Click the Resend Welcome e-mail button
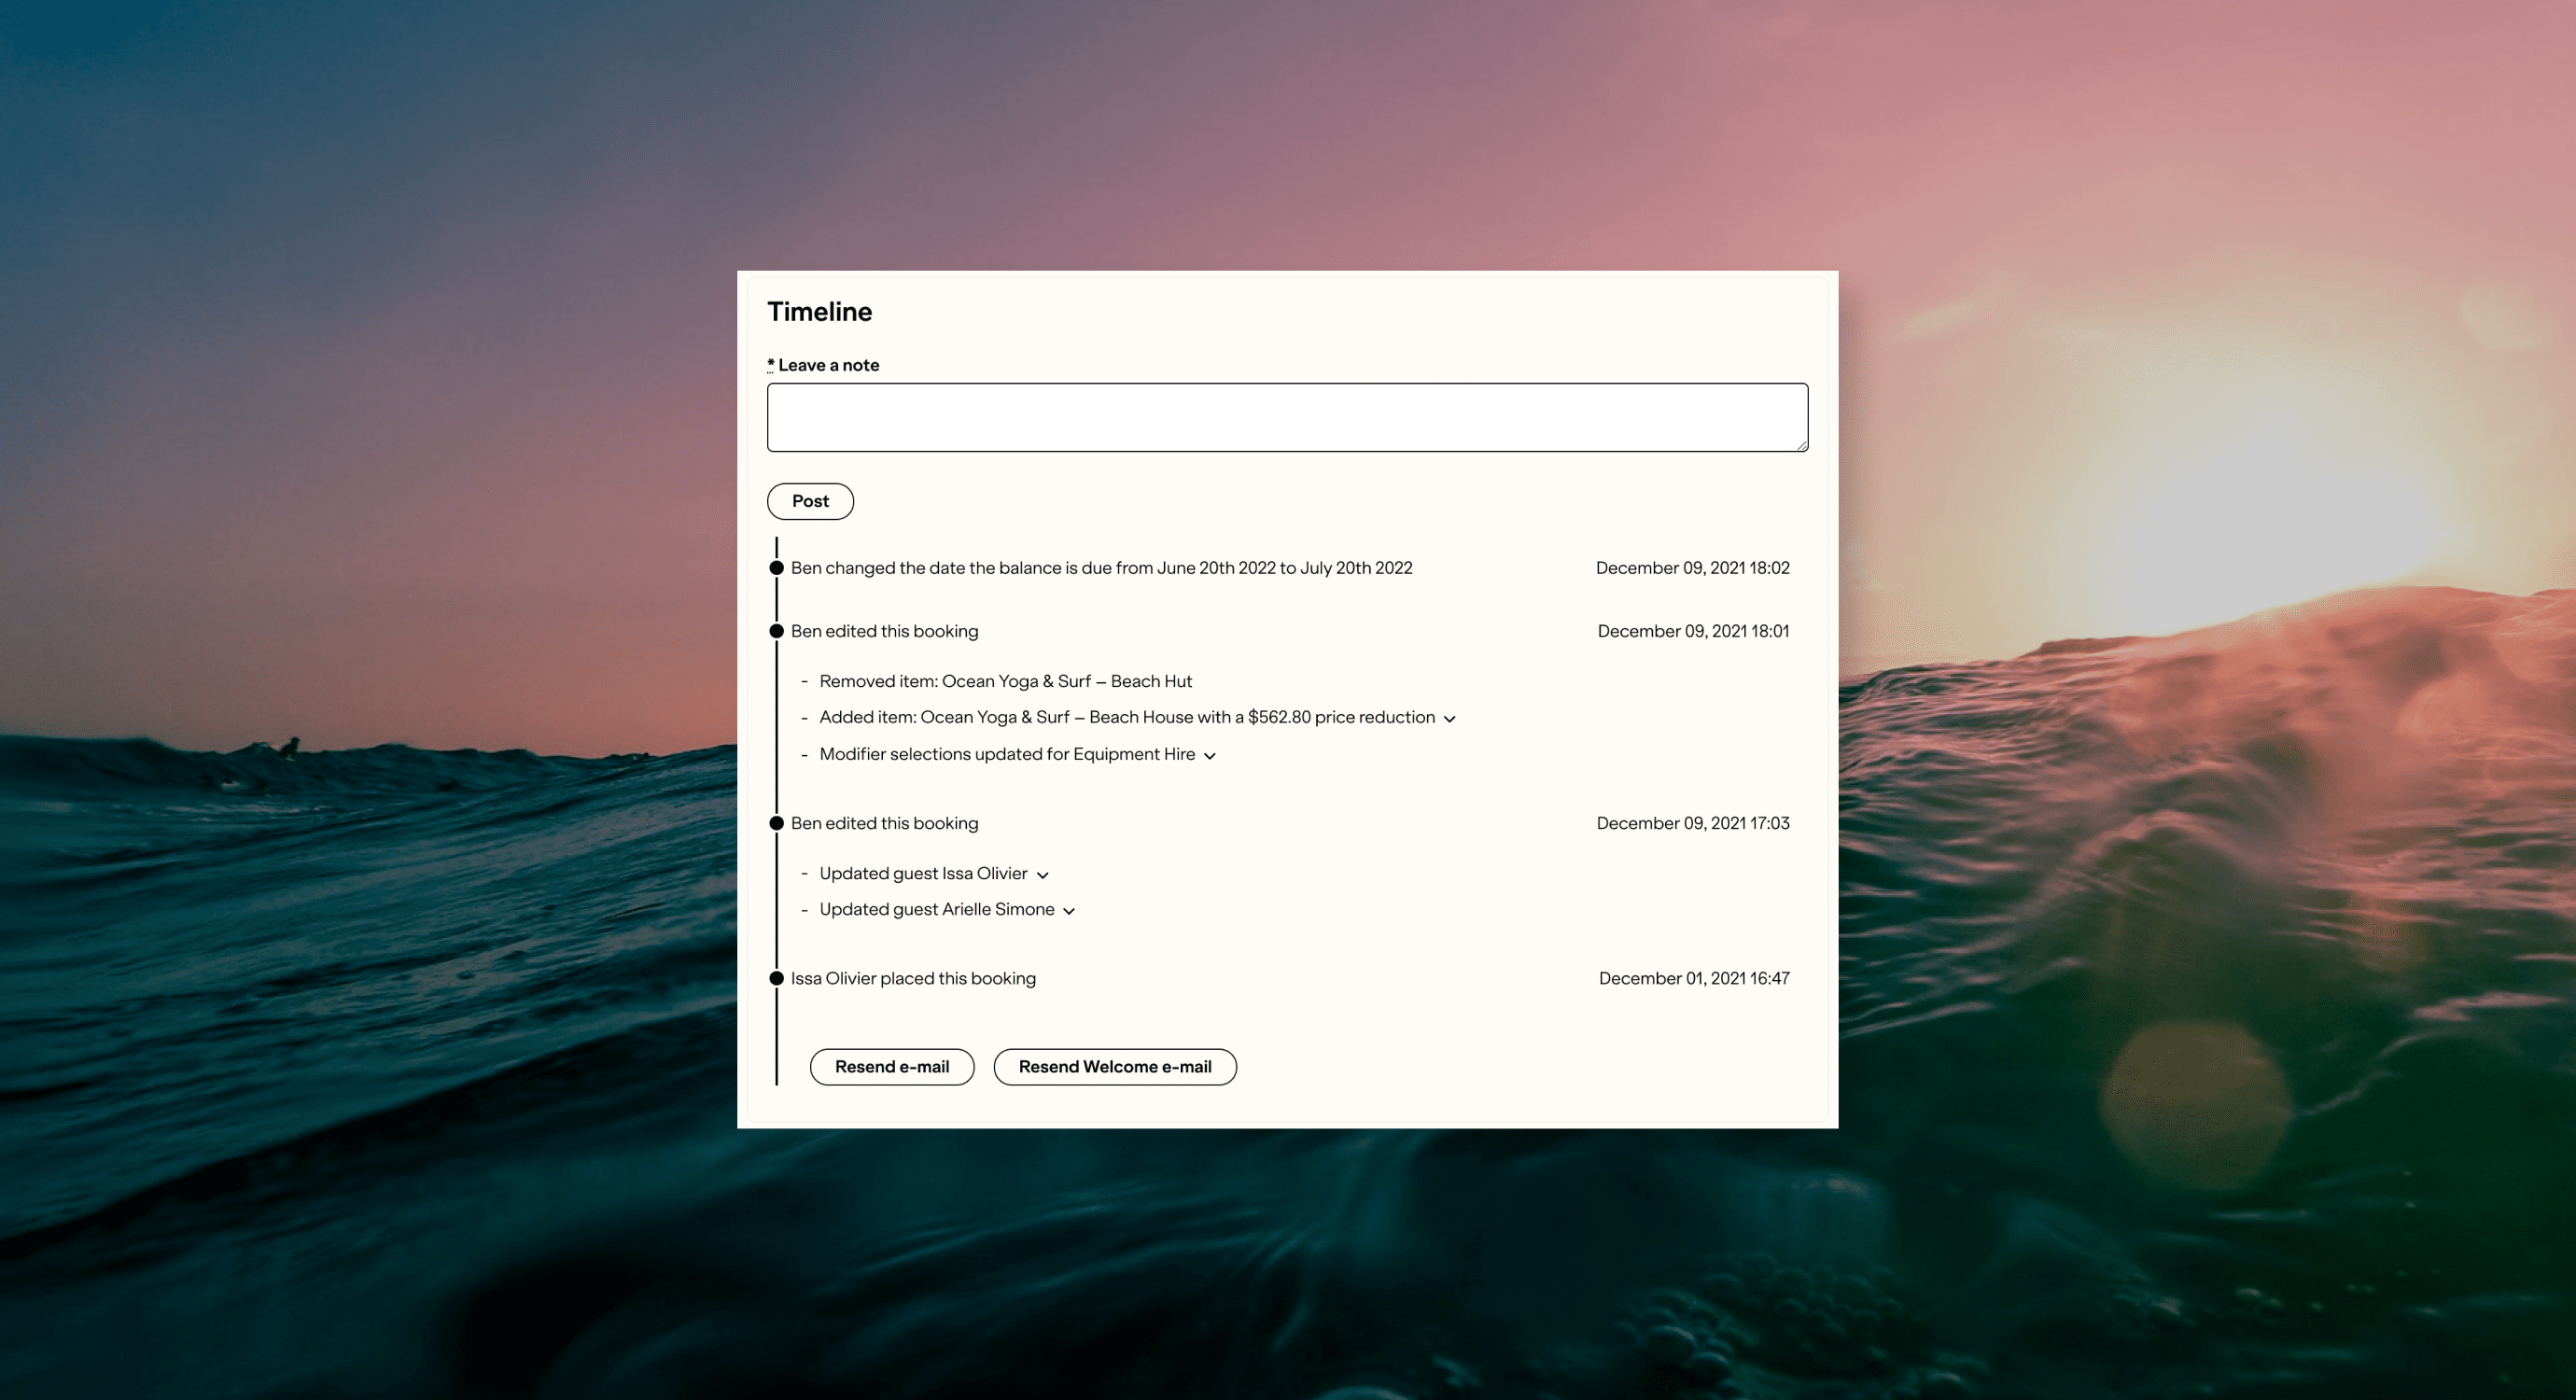2576x1400 pixels. tap(1115, 1067)
